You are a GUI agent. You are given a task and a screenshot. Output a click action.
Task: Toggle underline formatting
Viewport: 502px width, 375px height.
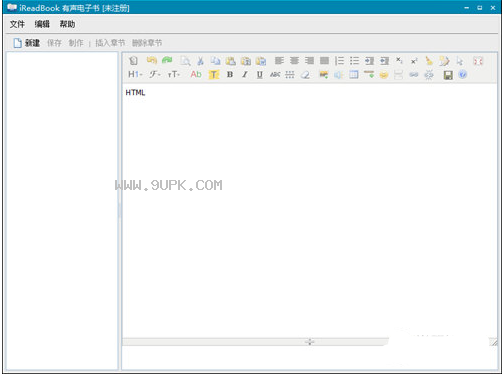point(260,75)
